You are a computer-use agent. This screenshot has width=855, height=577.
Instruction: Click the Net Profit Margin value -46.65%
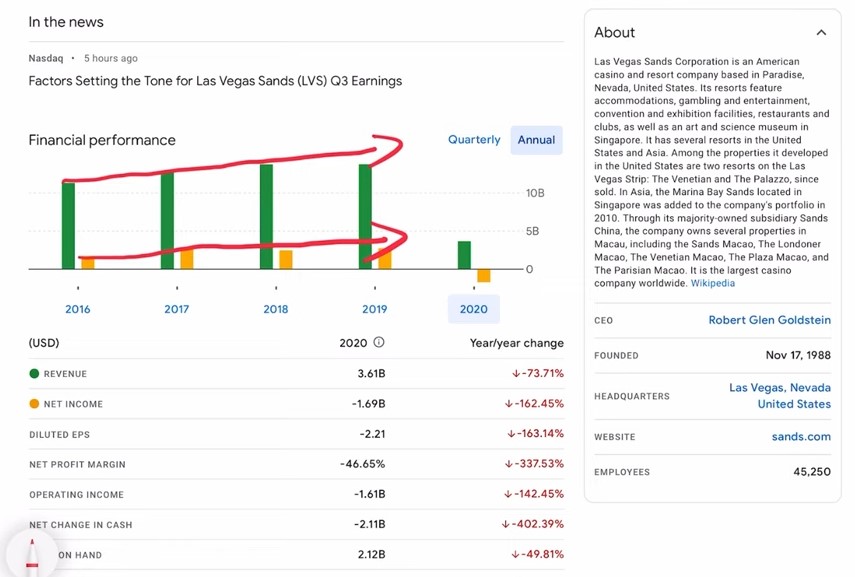tap(363, 464)
